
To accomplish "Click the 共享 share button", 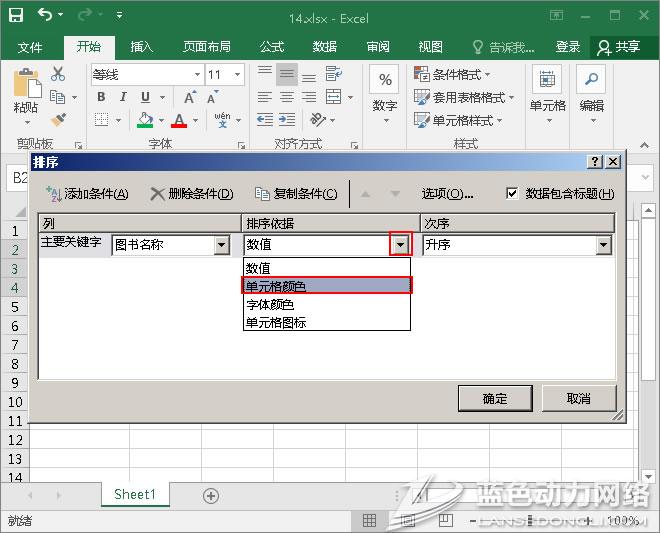I will click(x=619, y=47).
